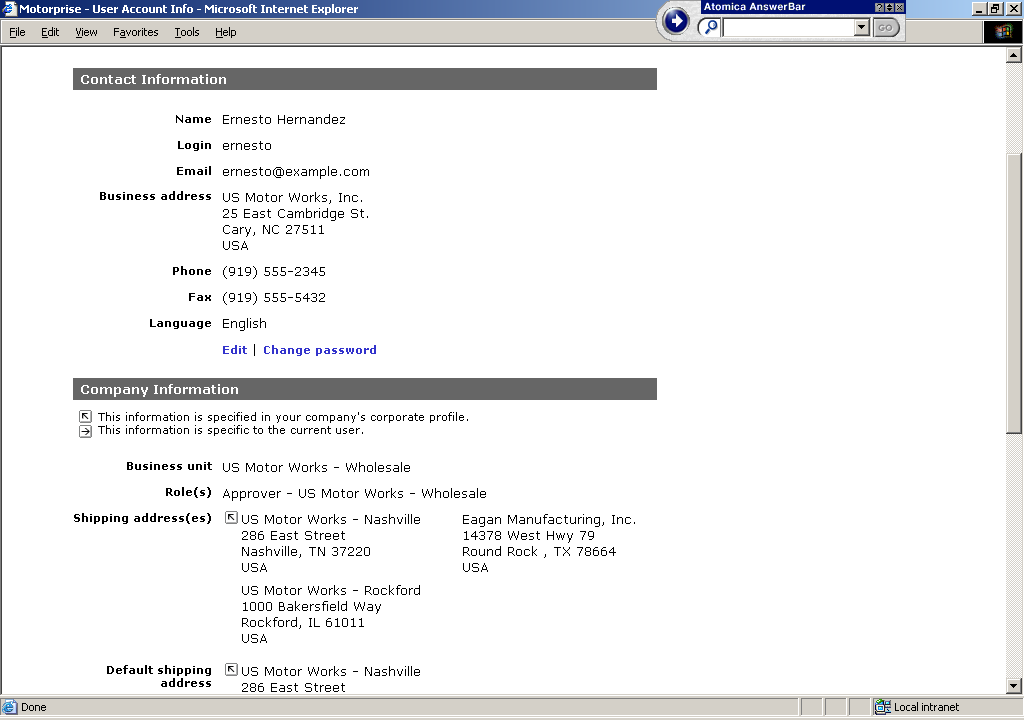Click the AnswerBar up-down resize icon
The width and height of the screenshot is (1024, 720).
pos(889,7)
